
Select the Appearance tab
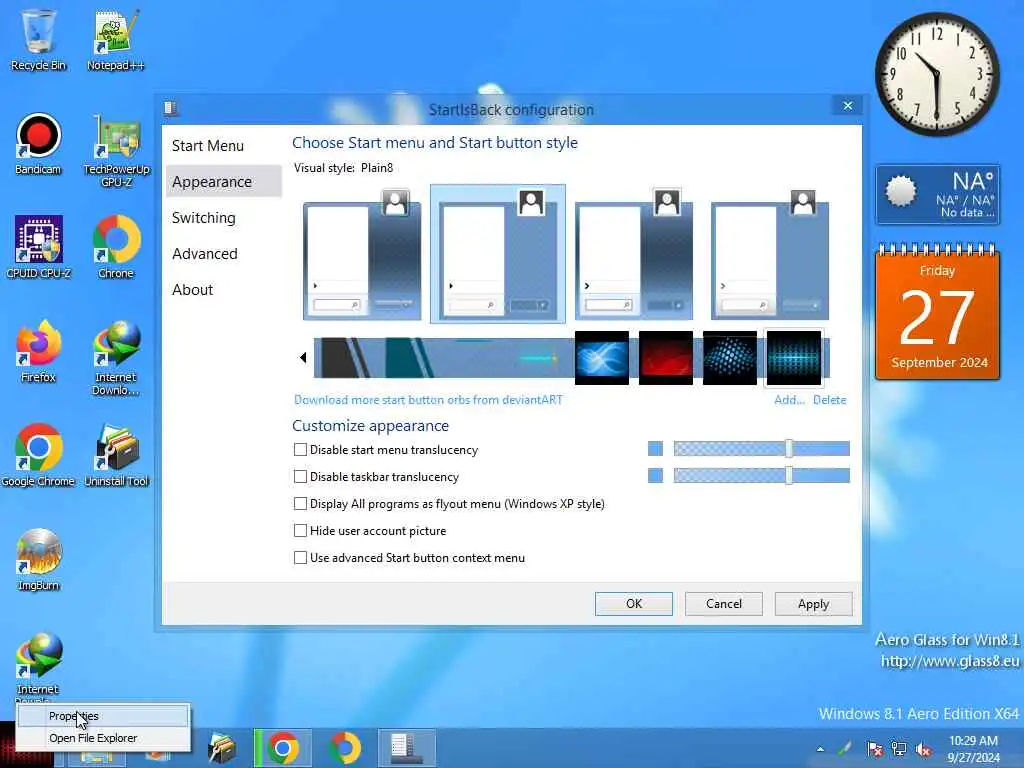tap(224, 182)
